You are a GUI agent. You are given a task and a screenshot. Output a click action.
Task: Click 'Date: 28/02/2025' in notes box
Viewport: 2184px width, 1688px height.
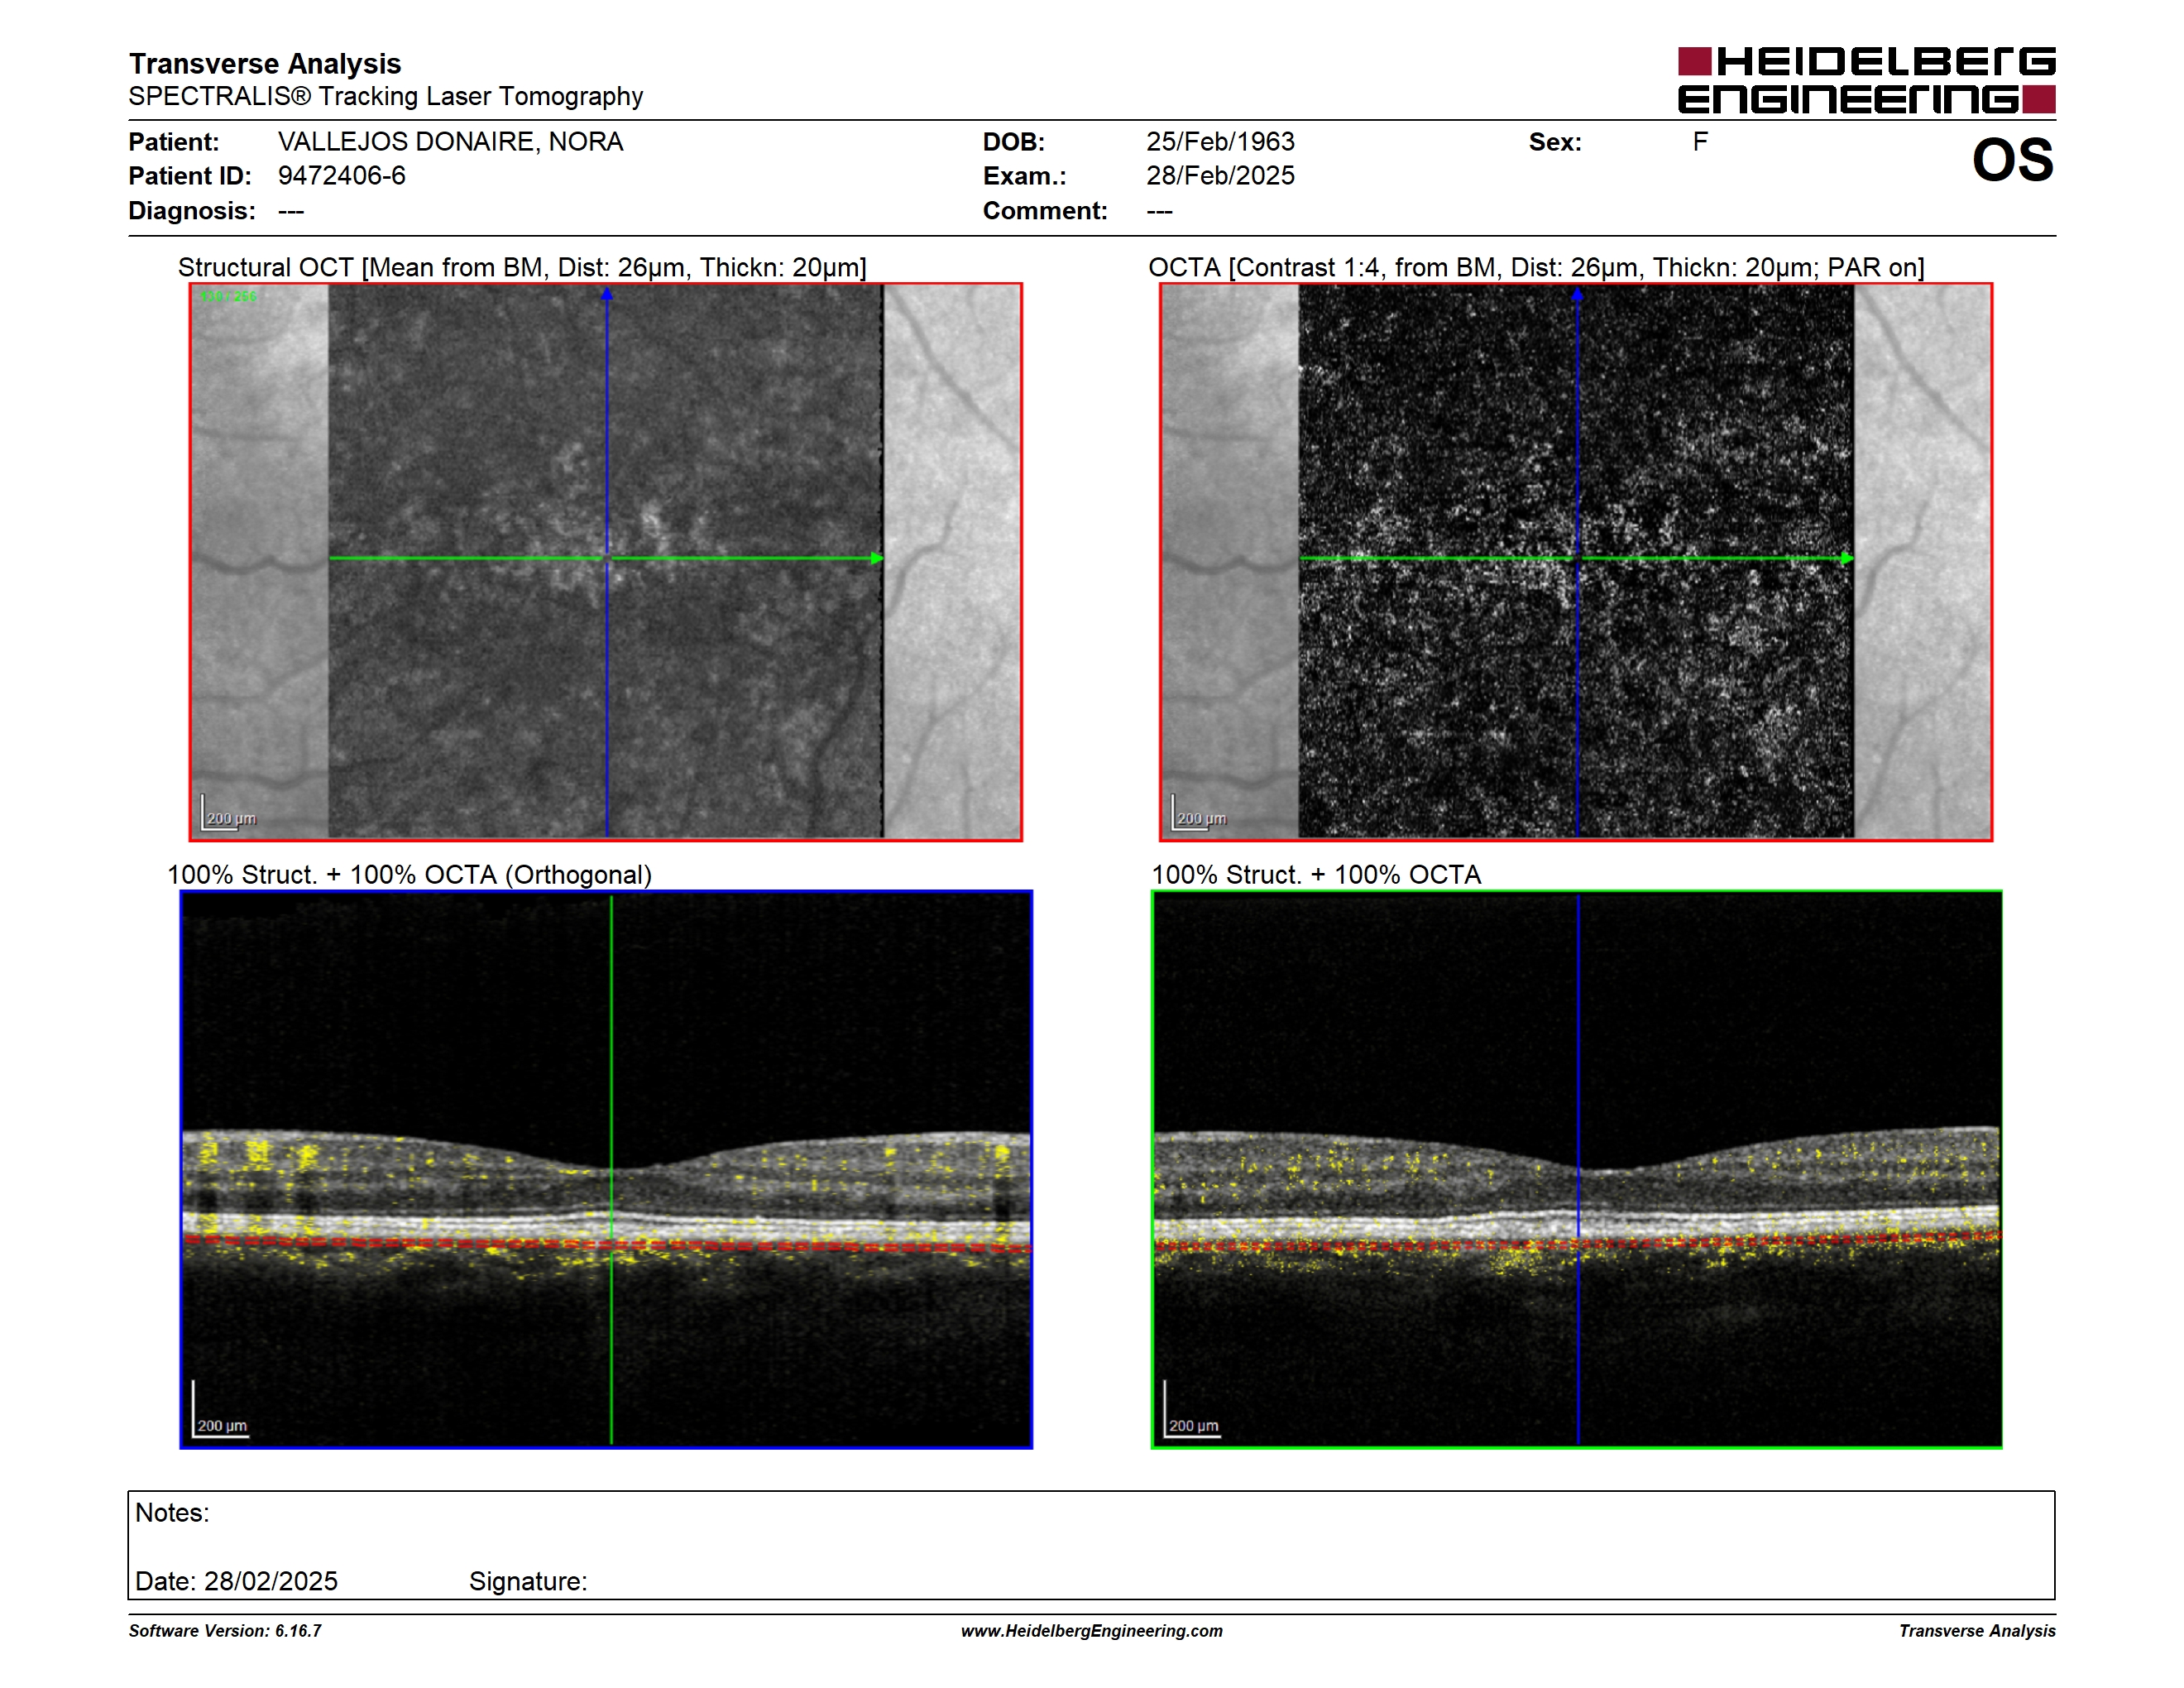tap(236, 1581)
